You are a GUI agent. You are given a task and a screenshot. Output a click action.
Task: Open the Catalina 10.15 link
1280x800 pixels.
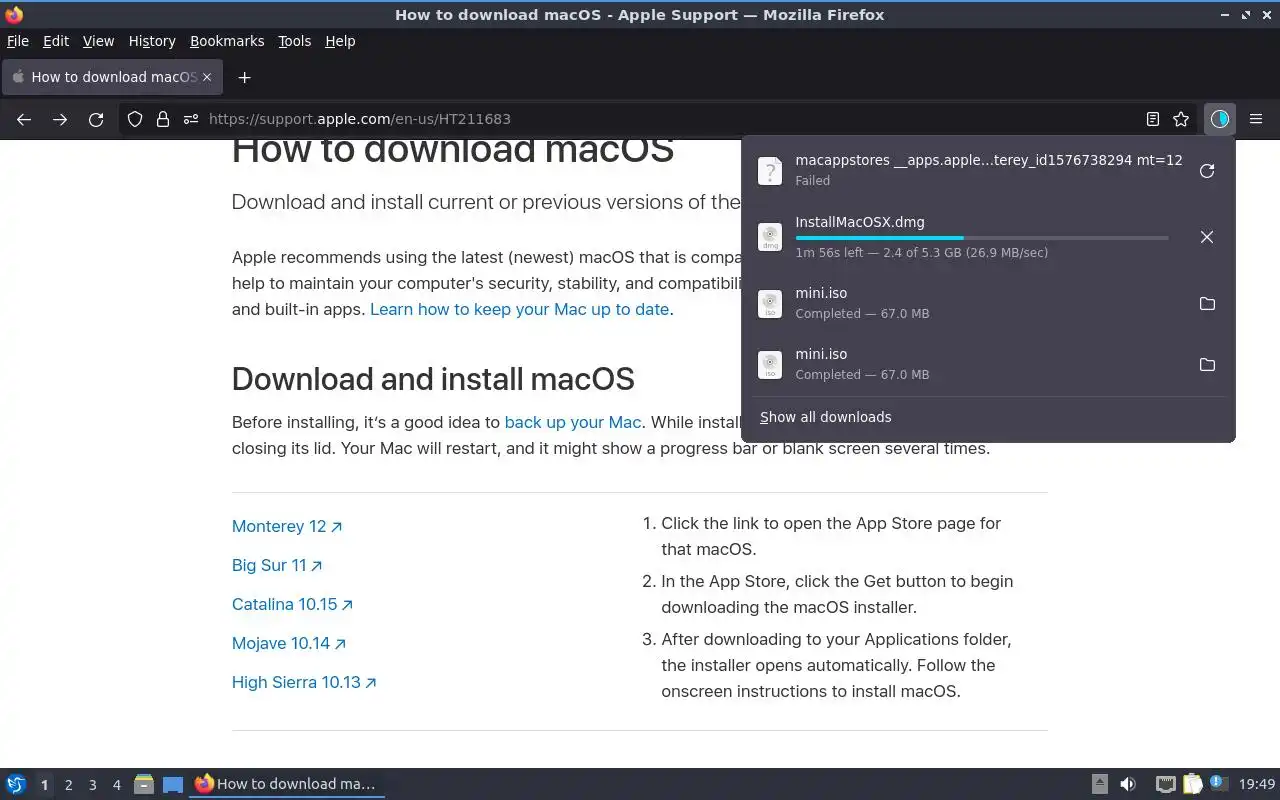pos(292,604)
